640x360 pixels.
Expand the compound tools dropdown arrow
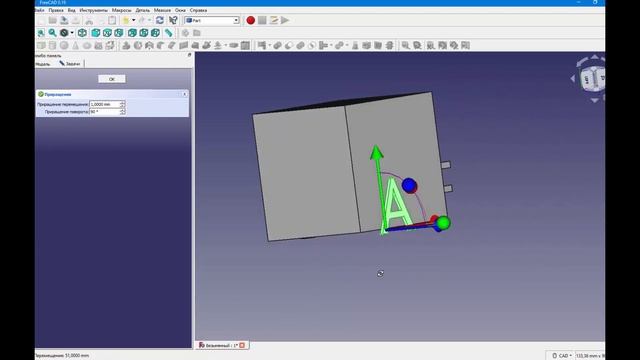[x=269, y=46]
